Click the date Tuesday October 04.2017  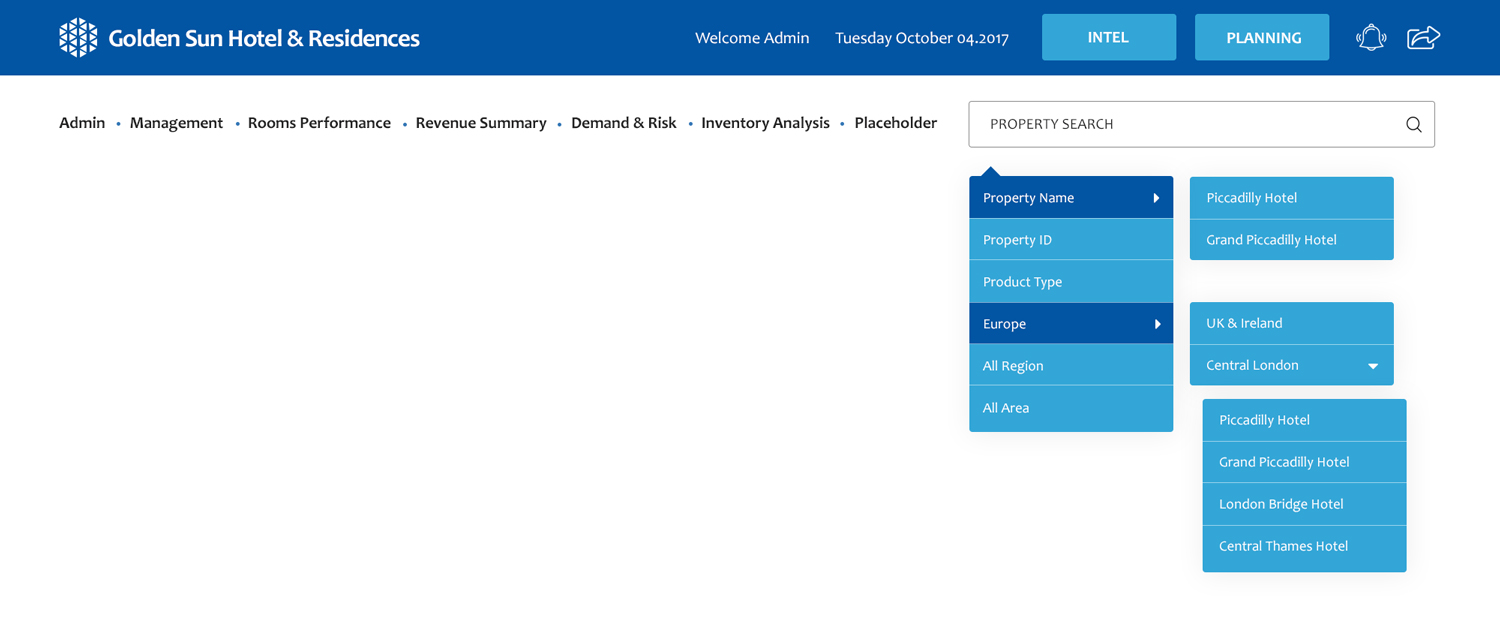coord(922,38)
